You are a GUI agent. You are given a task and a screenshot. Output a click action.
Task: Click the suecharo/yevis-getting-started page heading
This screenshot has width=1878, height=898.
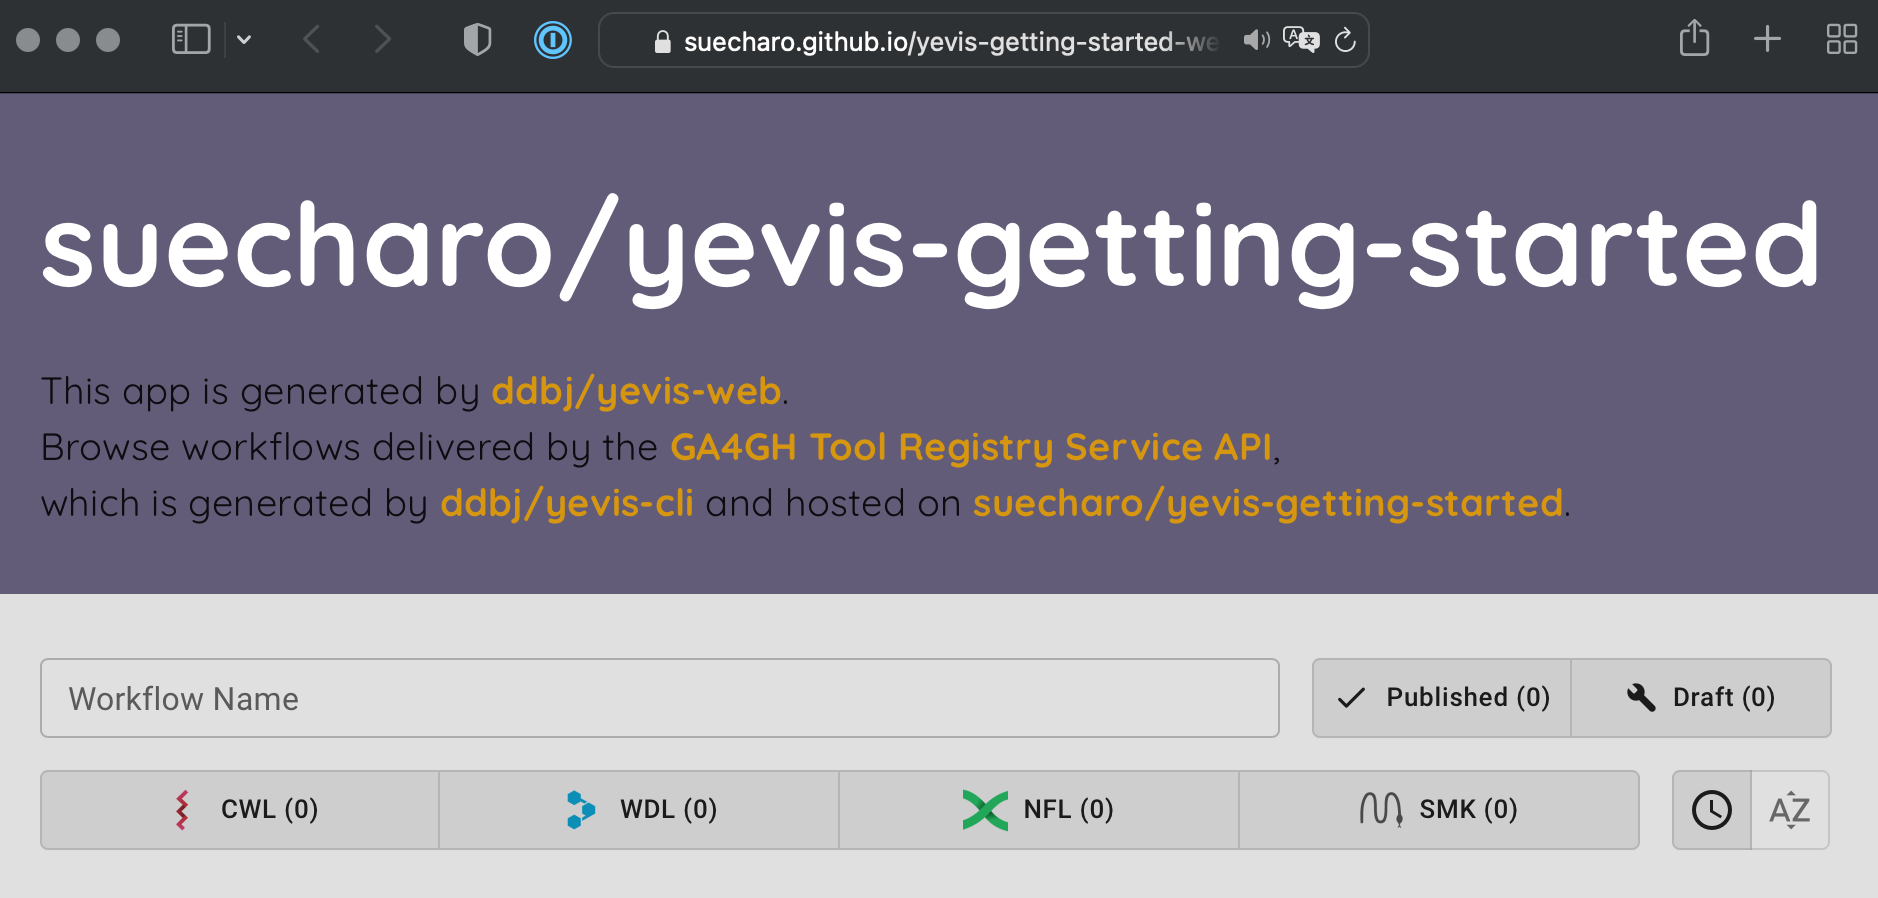pos(931,248)
